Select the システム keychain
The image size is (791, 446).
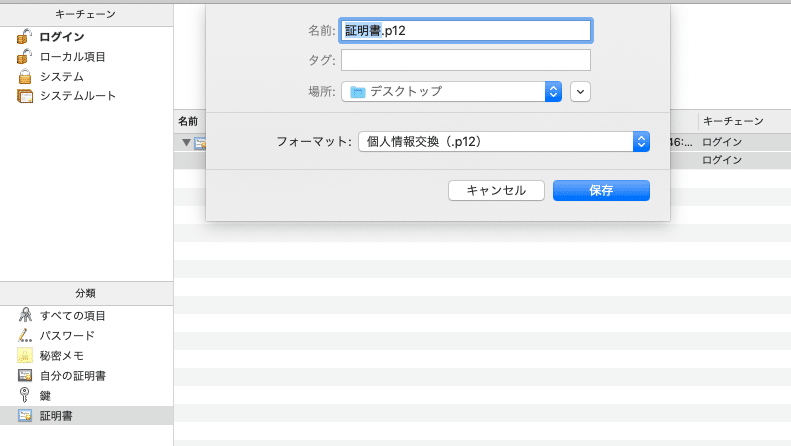86,77
